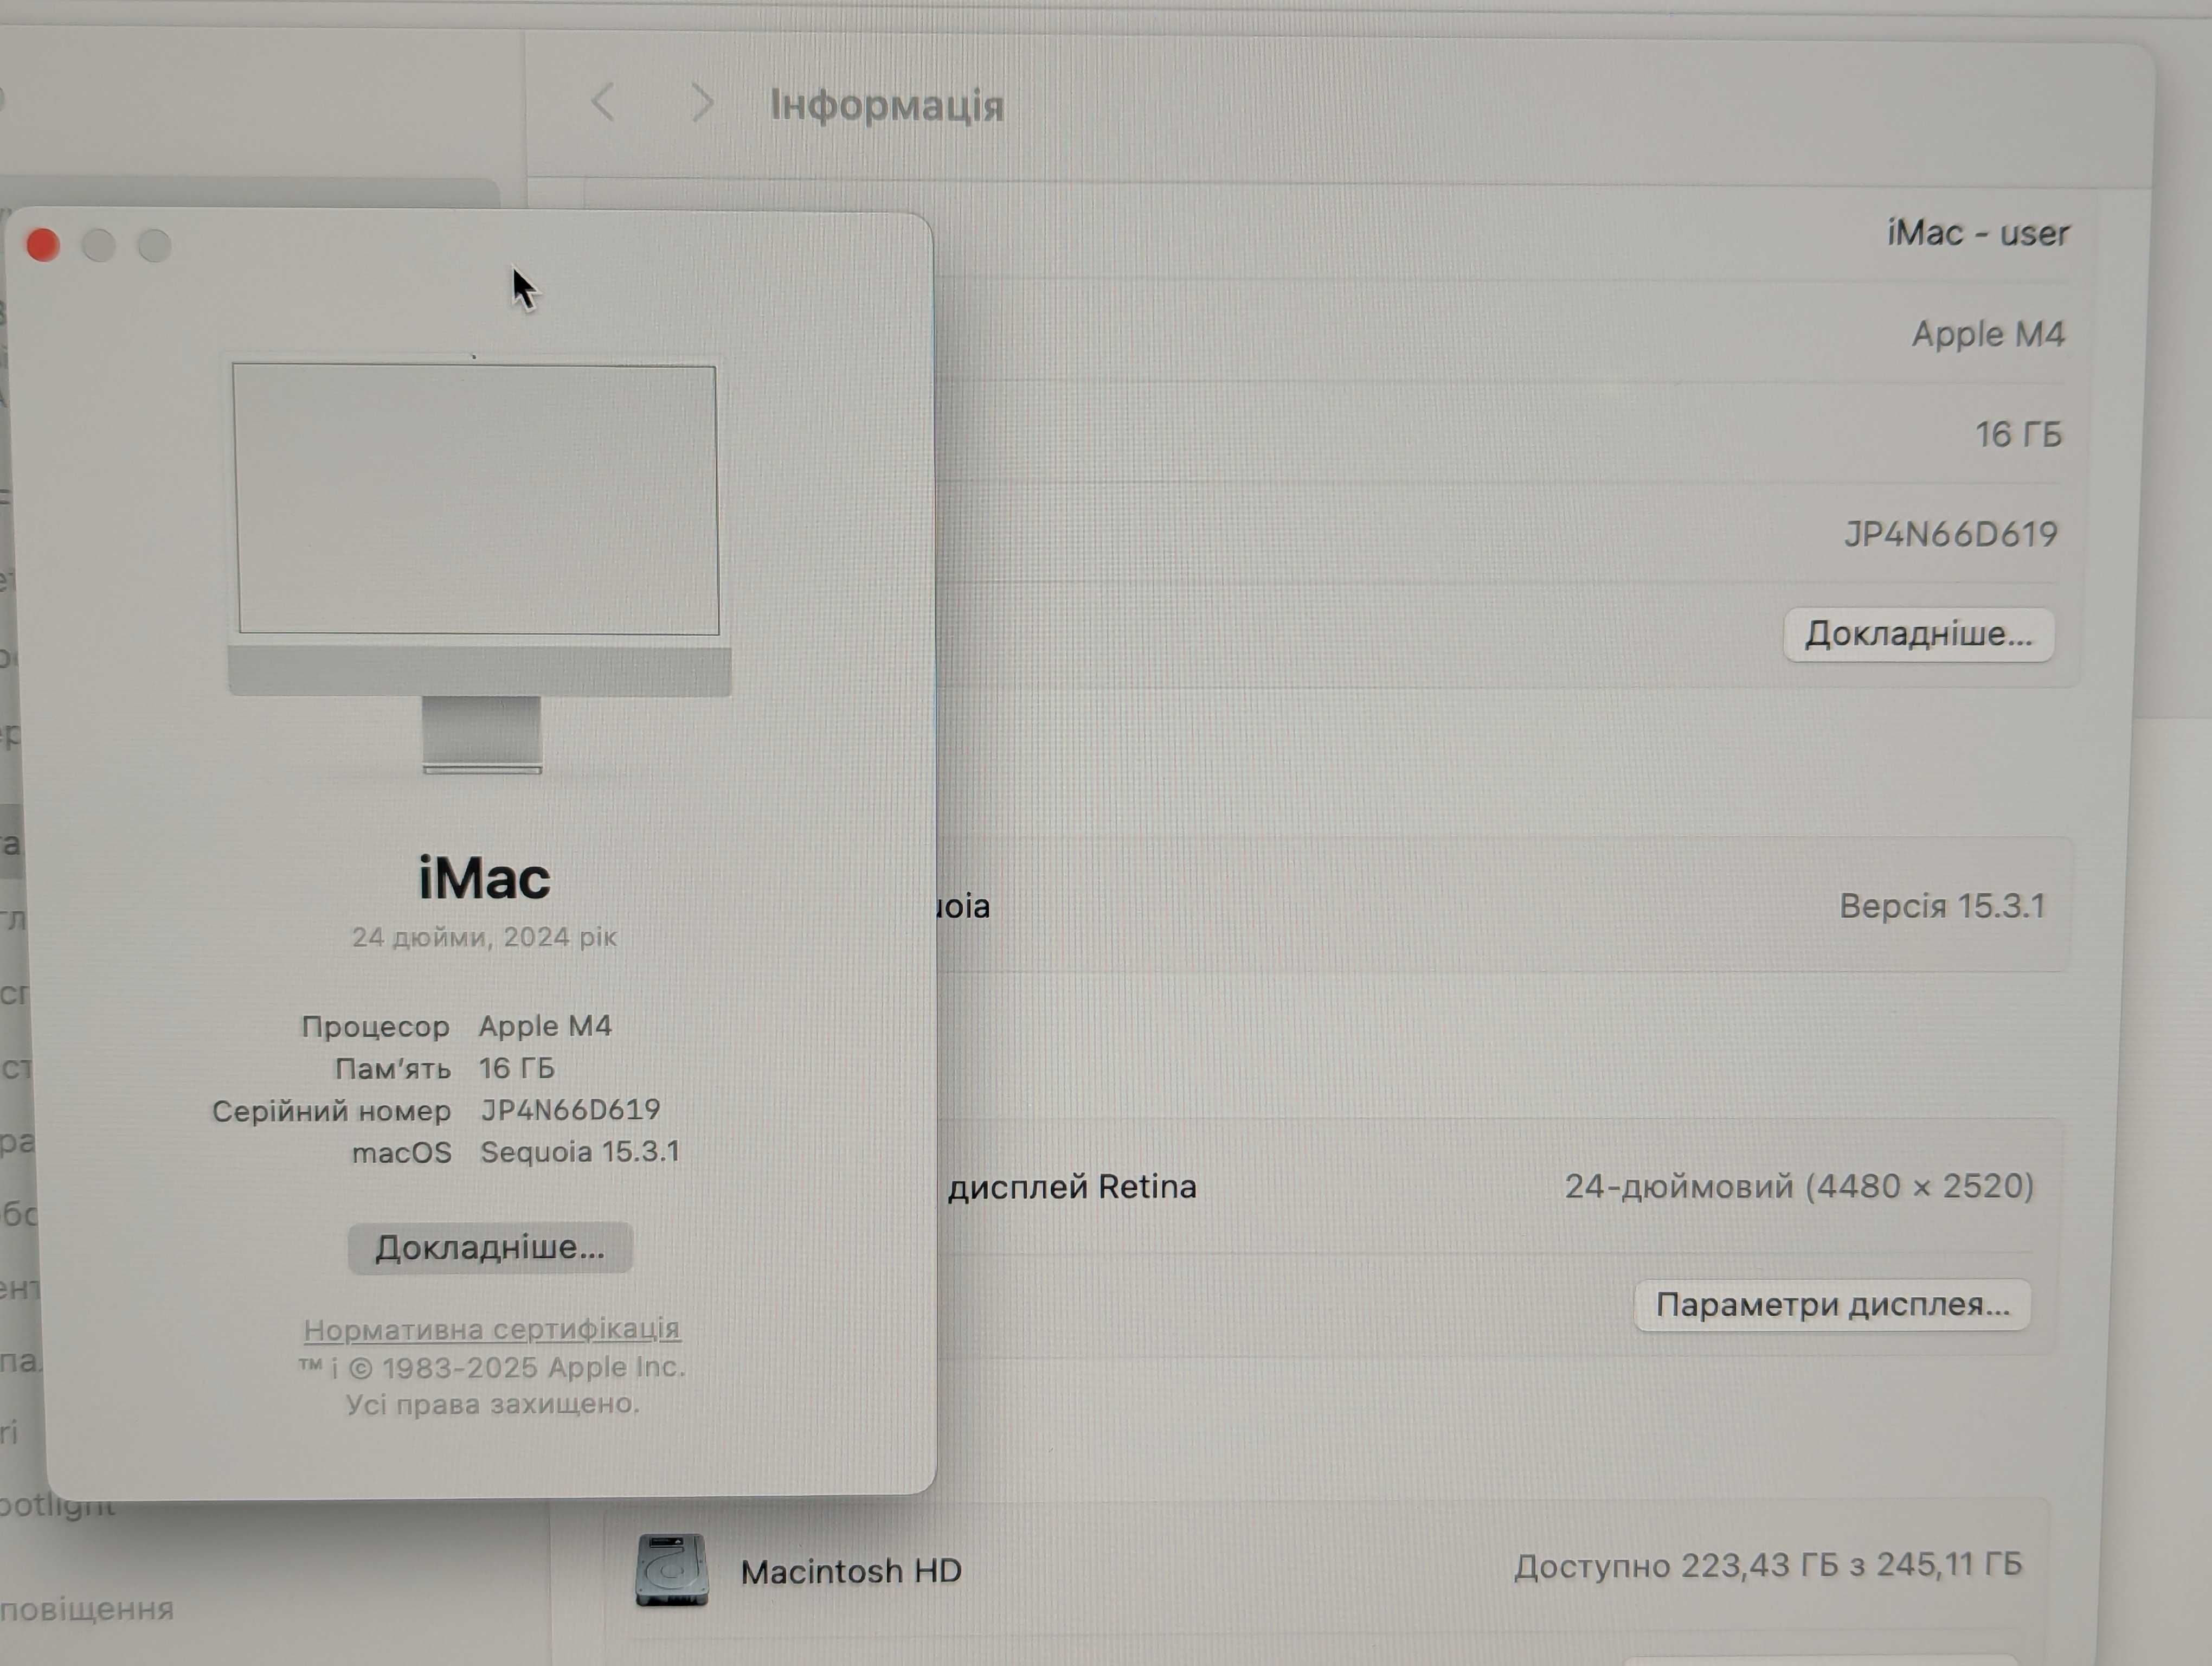Click the Macintosh HD label
Image resolution: width=2212 pixels, height=1666 pixels.
tap(851, 1571)
